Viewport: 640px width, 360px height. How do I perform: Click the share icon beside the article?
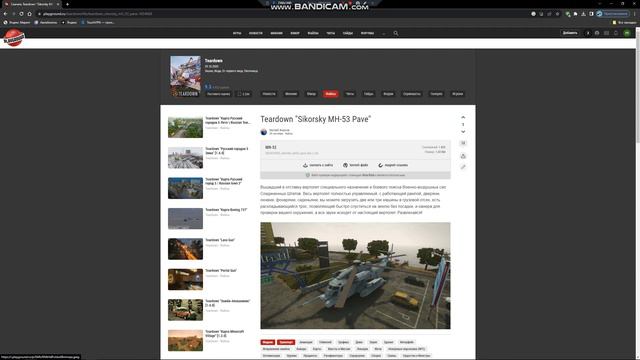[x=463, y=156]
